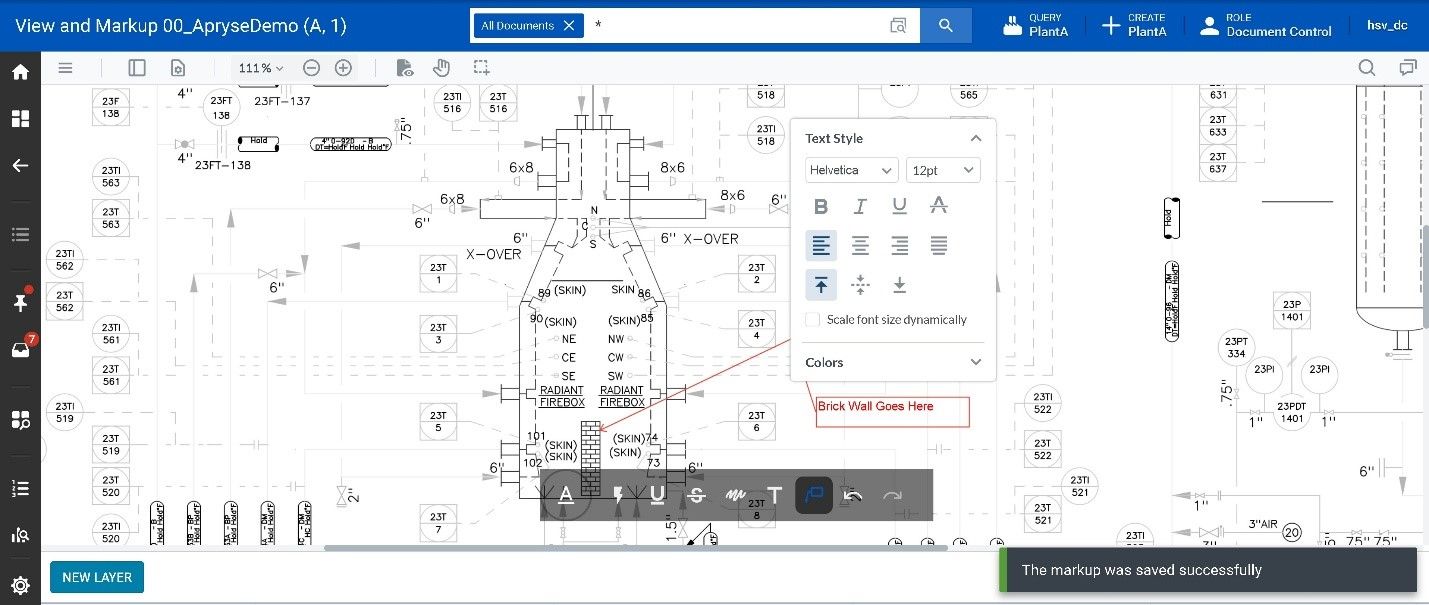The image size is (1429, 605).
Task: Open the ROLE Document Control menu
Action: [1265, 25]
